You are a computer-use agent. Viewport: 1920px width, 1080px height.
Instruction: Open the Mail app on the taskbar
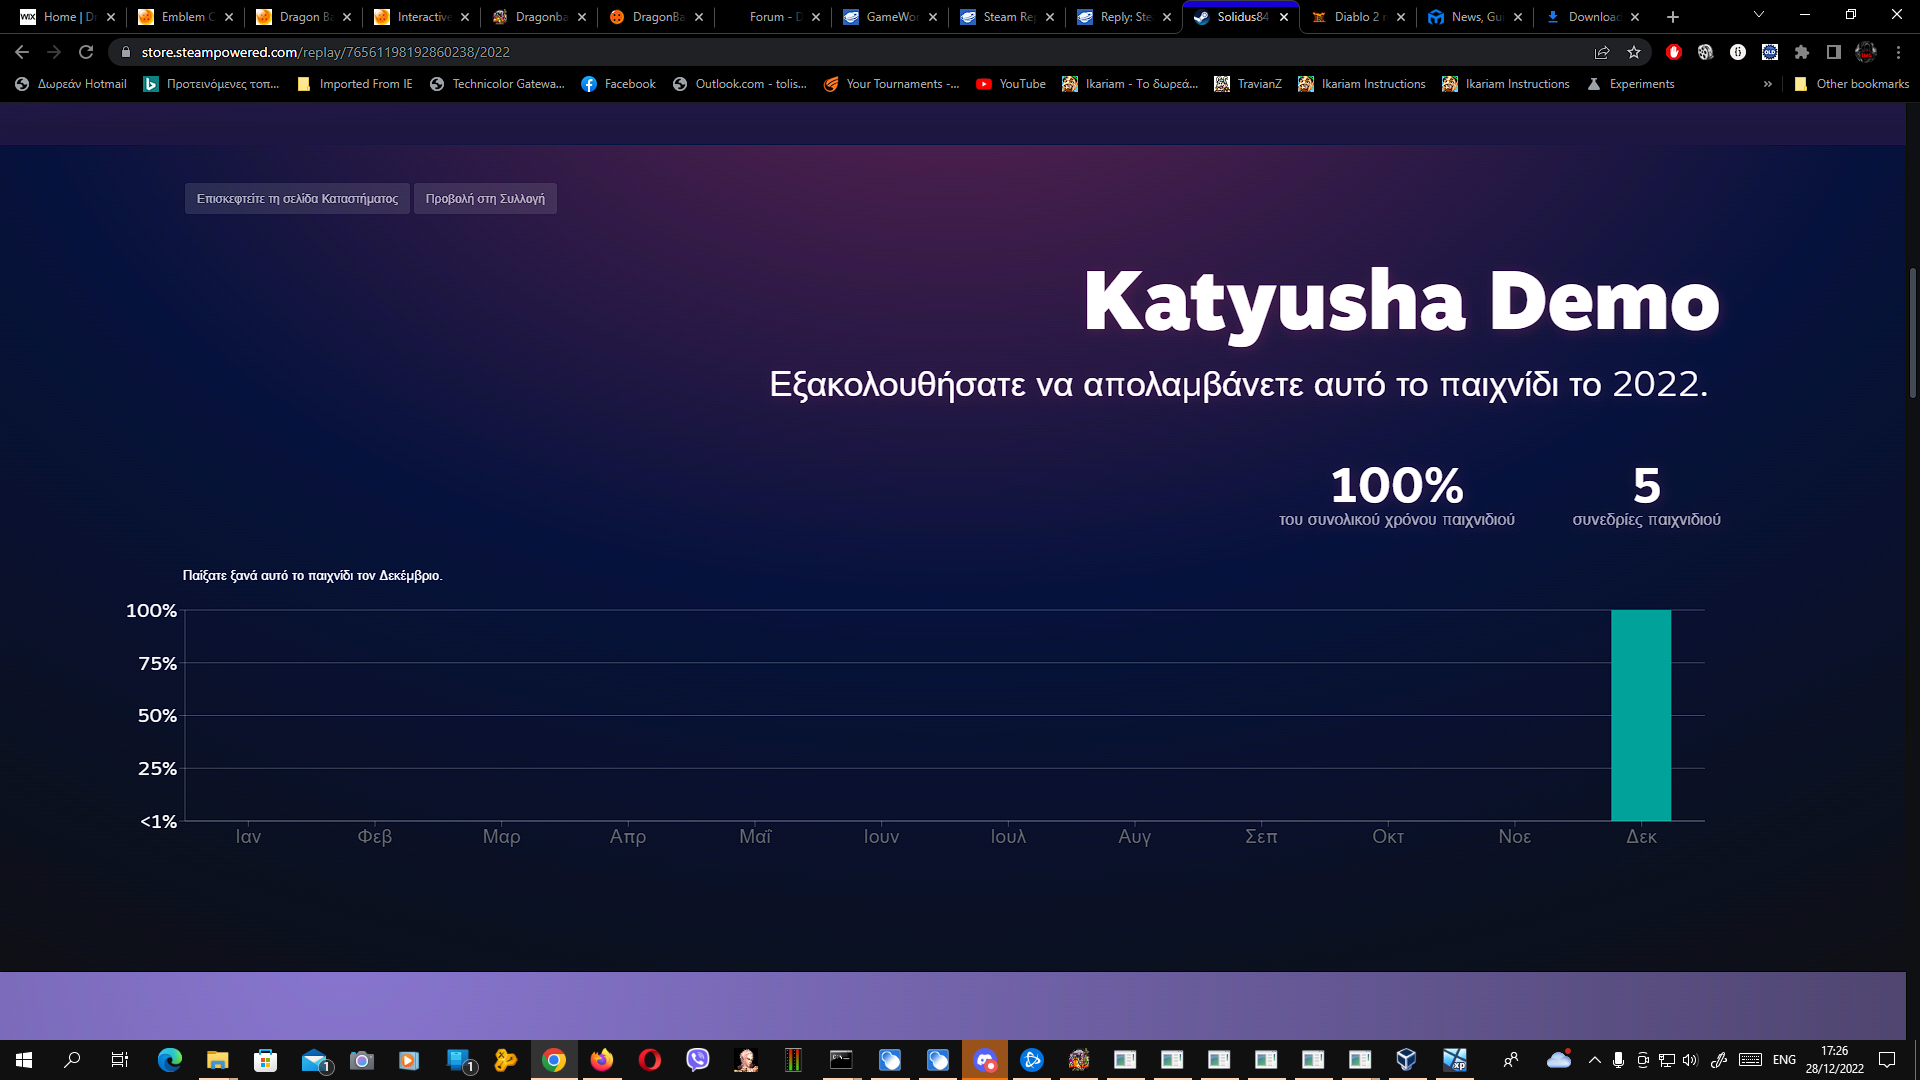(314, 1060)
